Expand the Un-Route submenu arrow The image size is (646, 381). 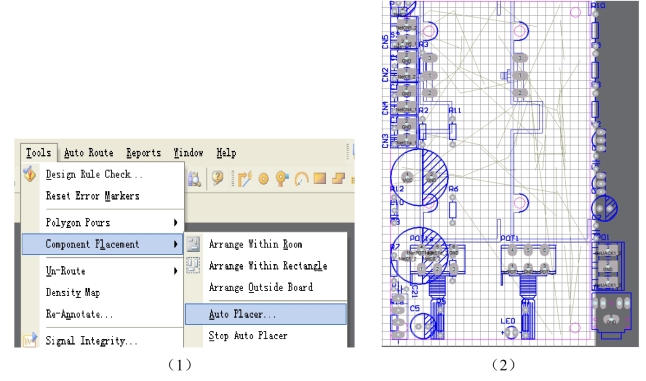(x=176, y=271)
